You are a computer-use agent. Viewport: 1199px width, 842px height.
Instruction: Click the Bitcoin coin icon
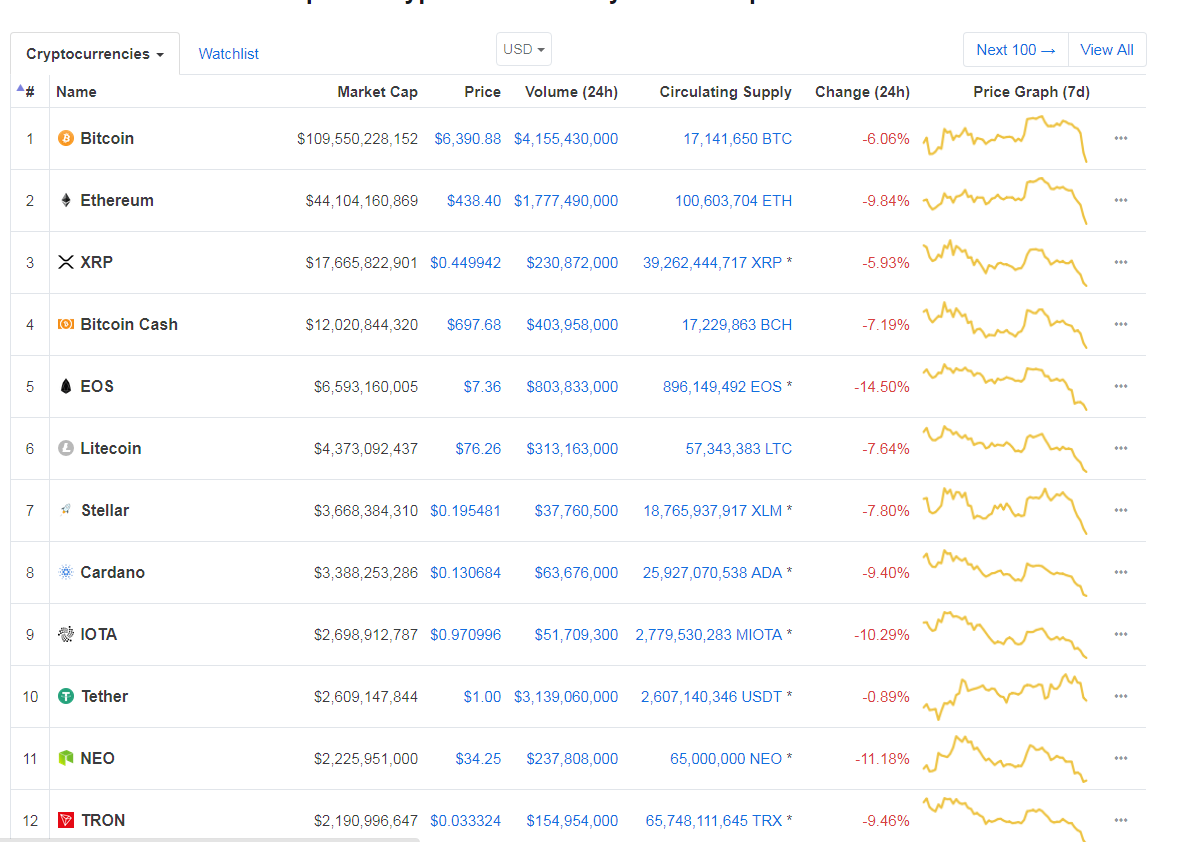(66, 138)
